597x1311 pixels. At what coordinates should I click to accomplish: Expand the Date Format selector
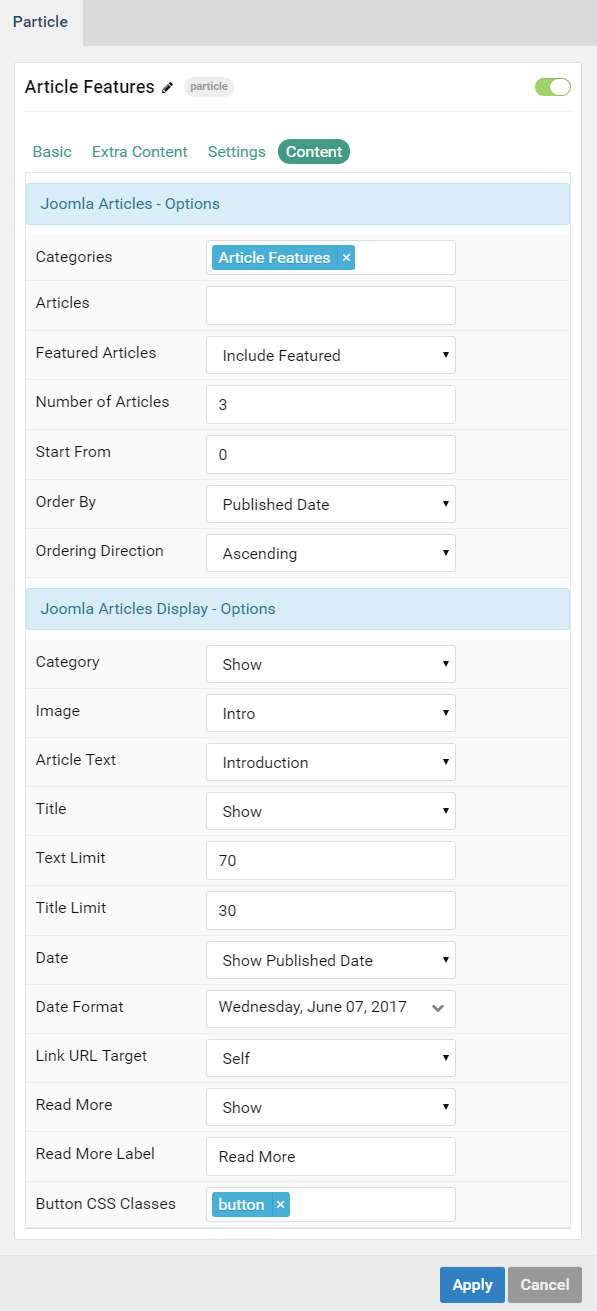[331, 1008]
